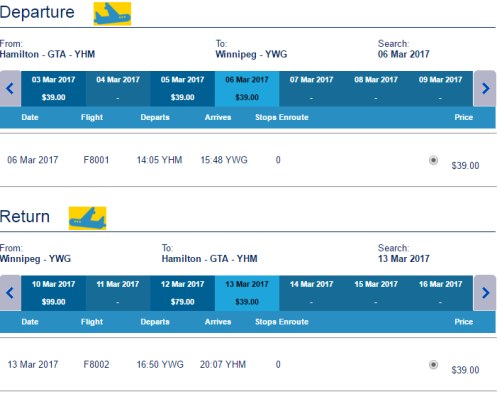500x399 pixels.
Task: Switch to 16 Mar 2017 return tab
Action: click(x=440, y=293)
